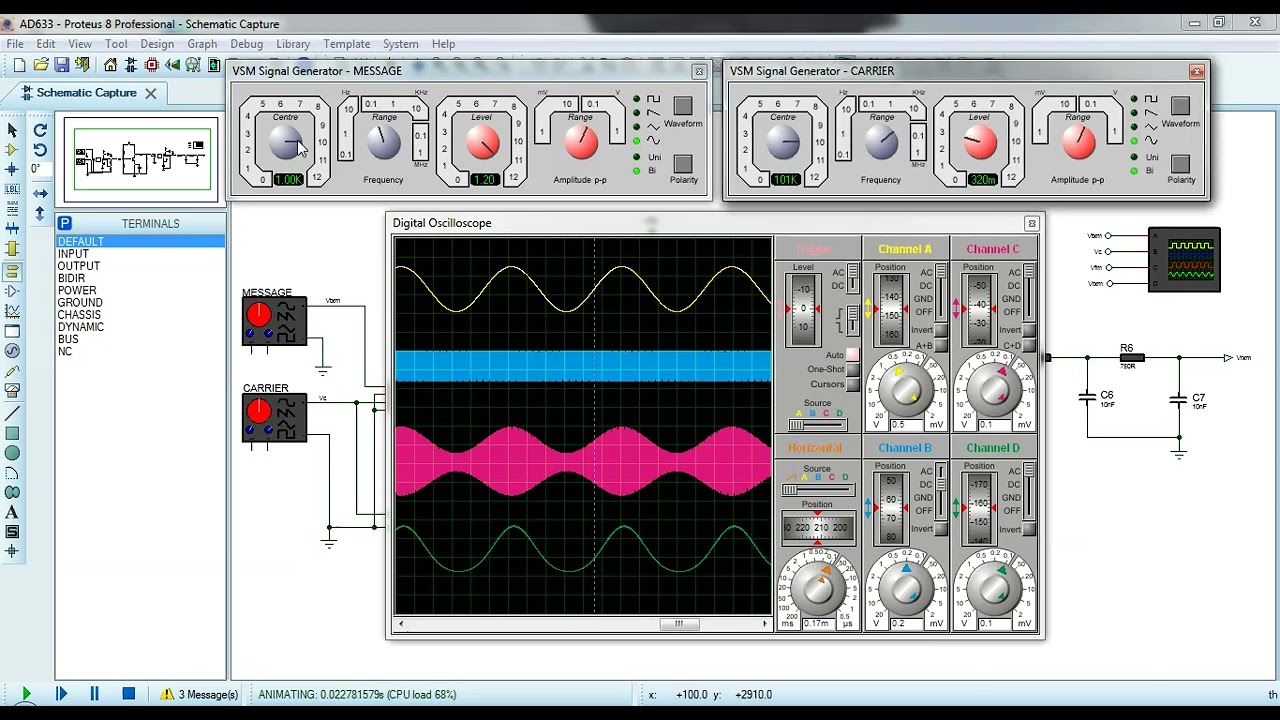Screen dimensions: 1280x720
Task: Toggle MESSAGE generator Polarity button
Action: 683,163
